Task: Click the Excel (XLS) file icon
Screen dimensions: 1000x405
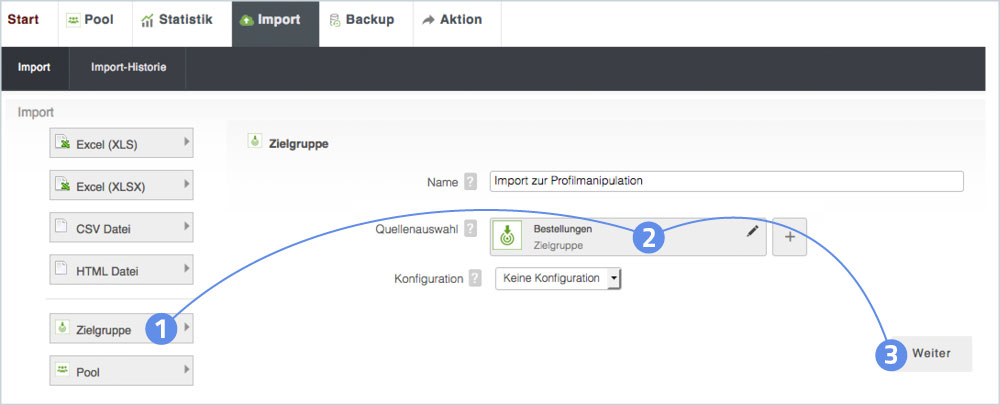Action: coord(62,143)
